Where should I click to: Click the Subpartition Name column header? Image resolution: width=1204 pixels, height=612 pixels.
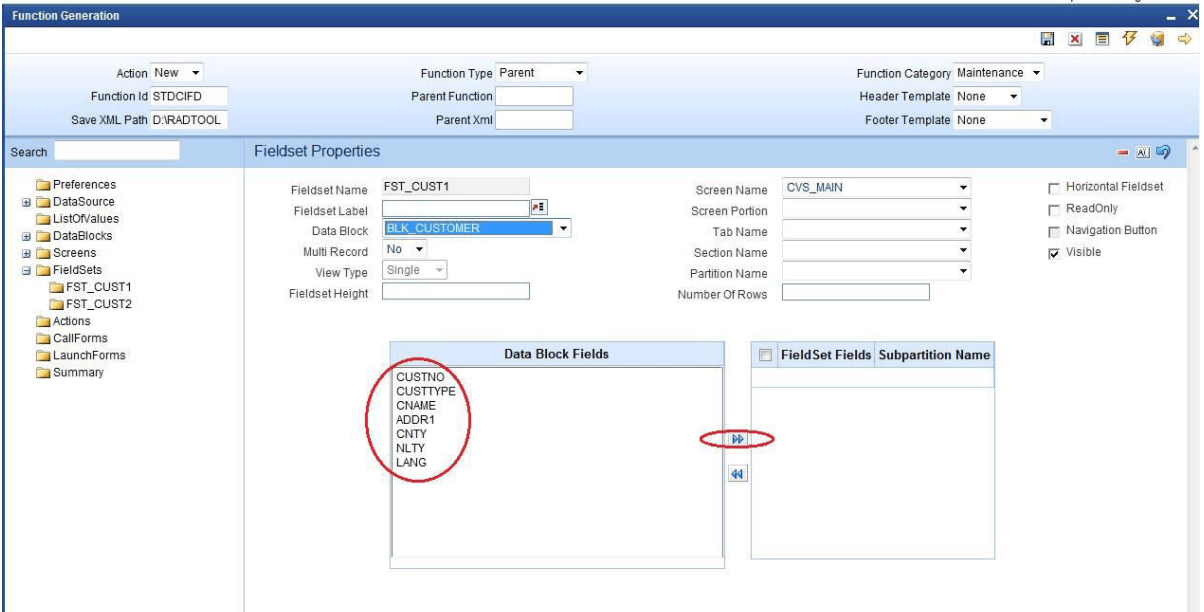pos(934,355)
